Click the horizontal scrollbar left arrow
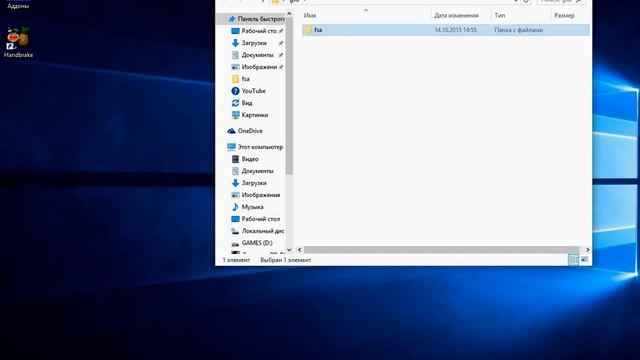Viewport: 640px width, 360px height. (300, 250)
